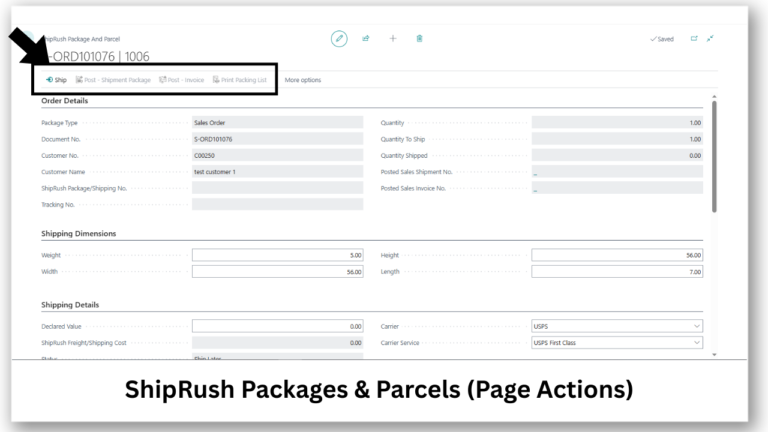This screenshot has height=432, width=768.
Task: Click the Tracking No. field
Action: click(x=278, y=204)
